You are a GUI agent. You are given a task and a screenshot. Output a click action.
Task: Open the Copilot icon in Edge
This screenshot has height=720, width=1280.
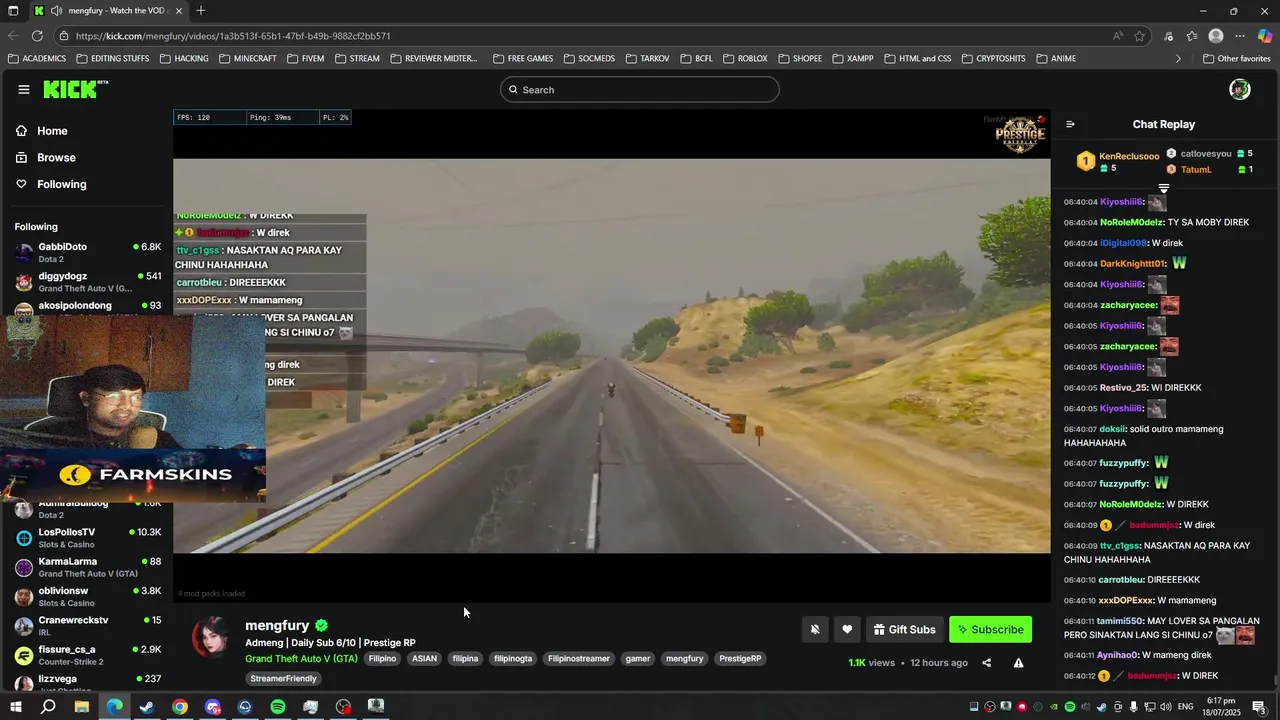coord(1265,36)
